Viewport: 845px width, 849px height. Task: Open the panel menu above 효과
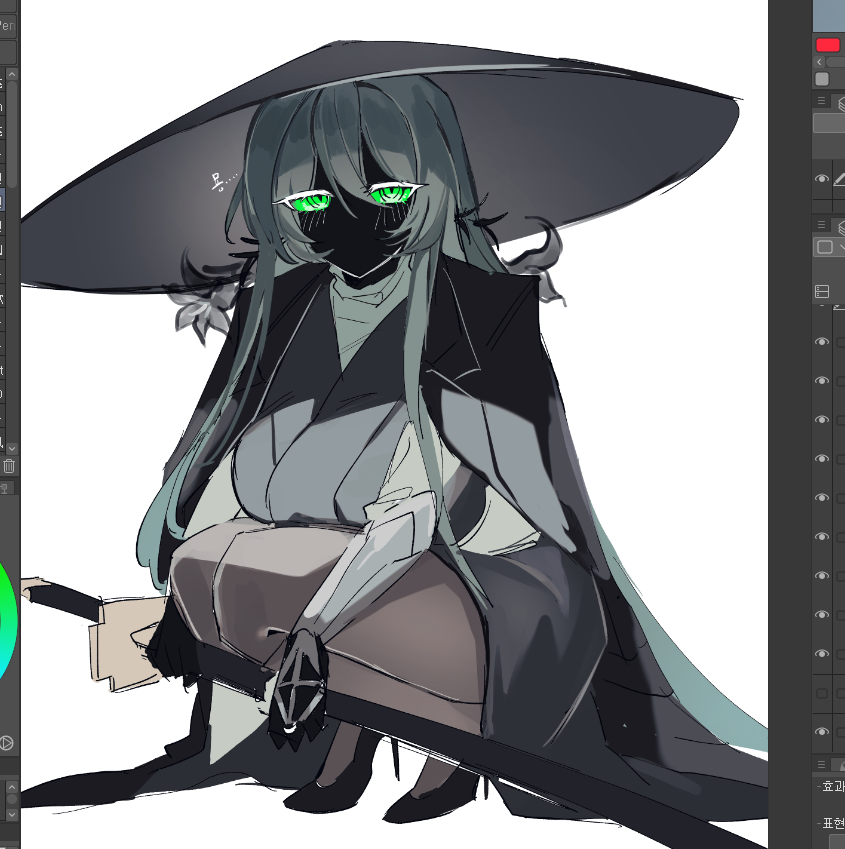point(821,765)
